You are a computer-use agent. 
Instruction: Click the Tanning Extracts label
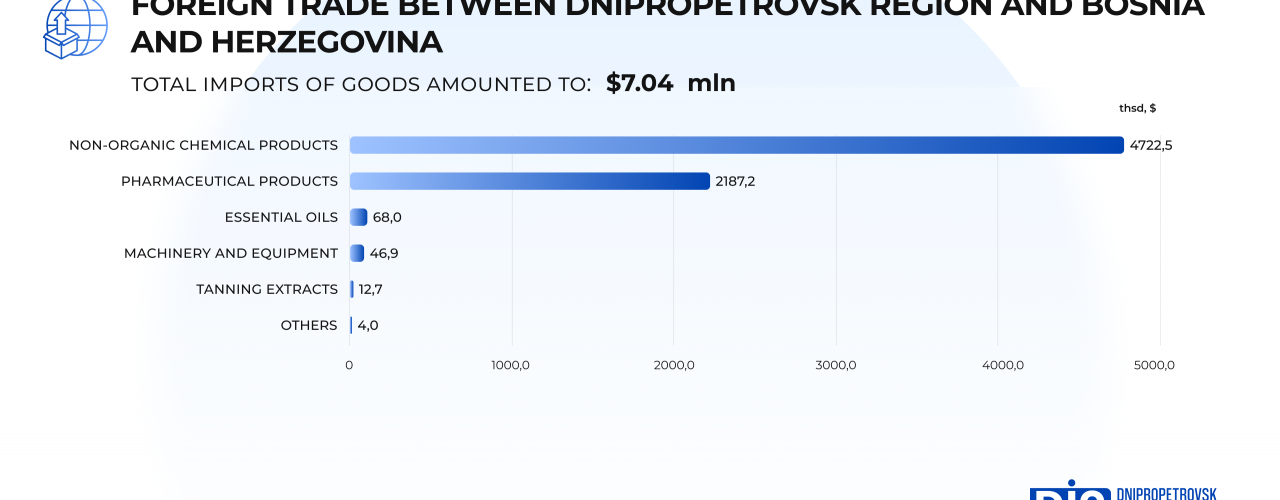(x=267, y=289)
